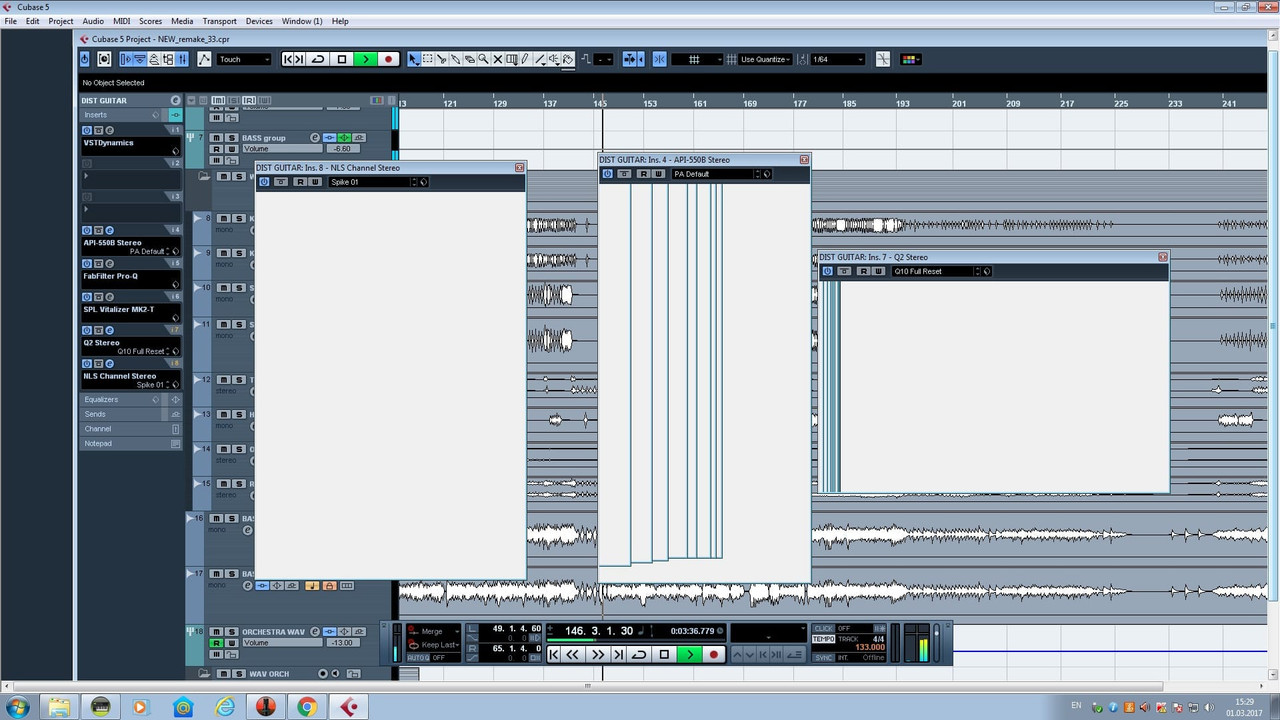Open the Transport menu
This screenshot has height=720, width=1280.
(220, 21)
